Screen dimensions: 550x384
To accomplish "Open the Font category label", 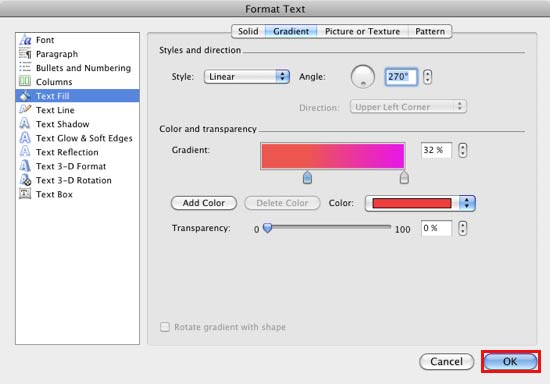I will pyautogui.click(x=45, y=40).
